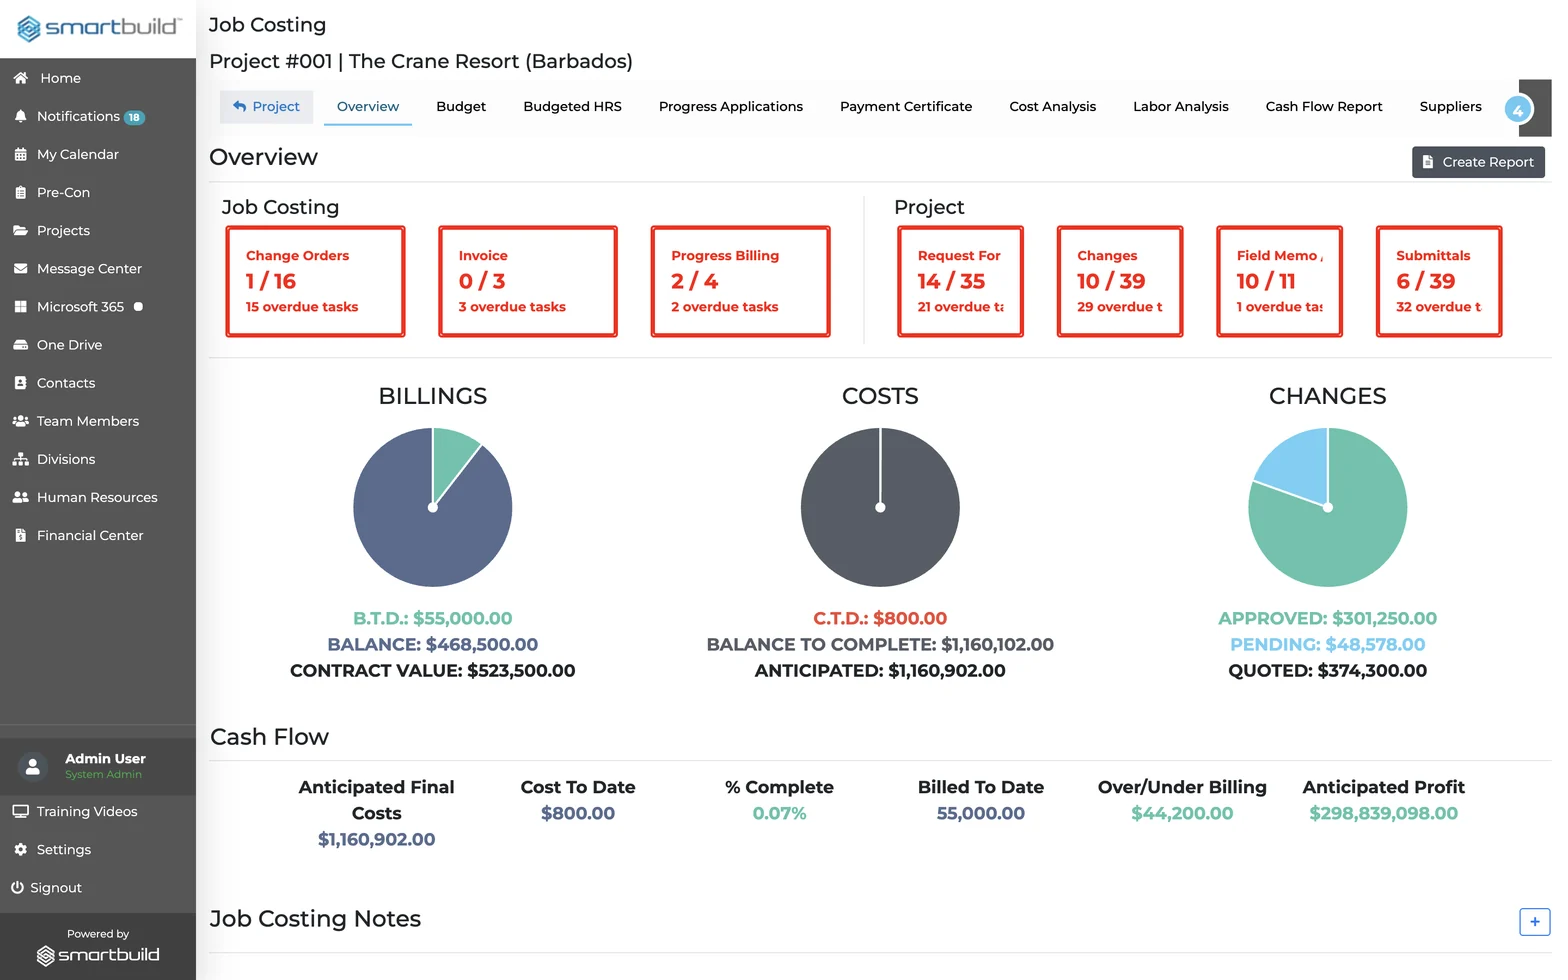Click the Financial Center document icon
Viewport: 1568px width, 980px height.
(x=20, y=535)
